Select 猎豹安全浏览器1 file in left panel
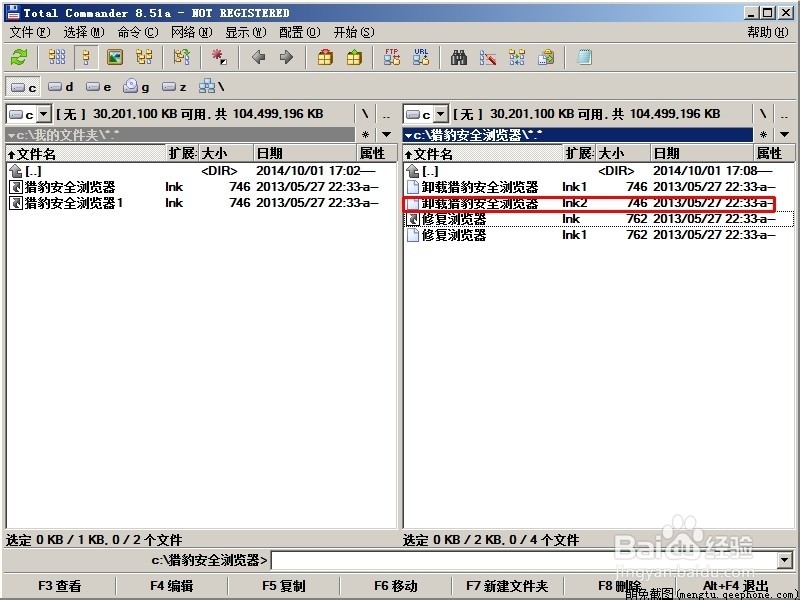This screenshot has width=800, height=600. tap(201, 203)
